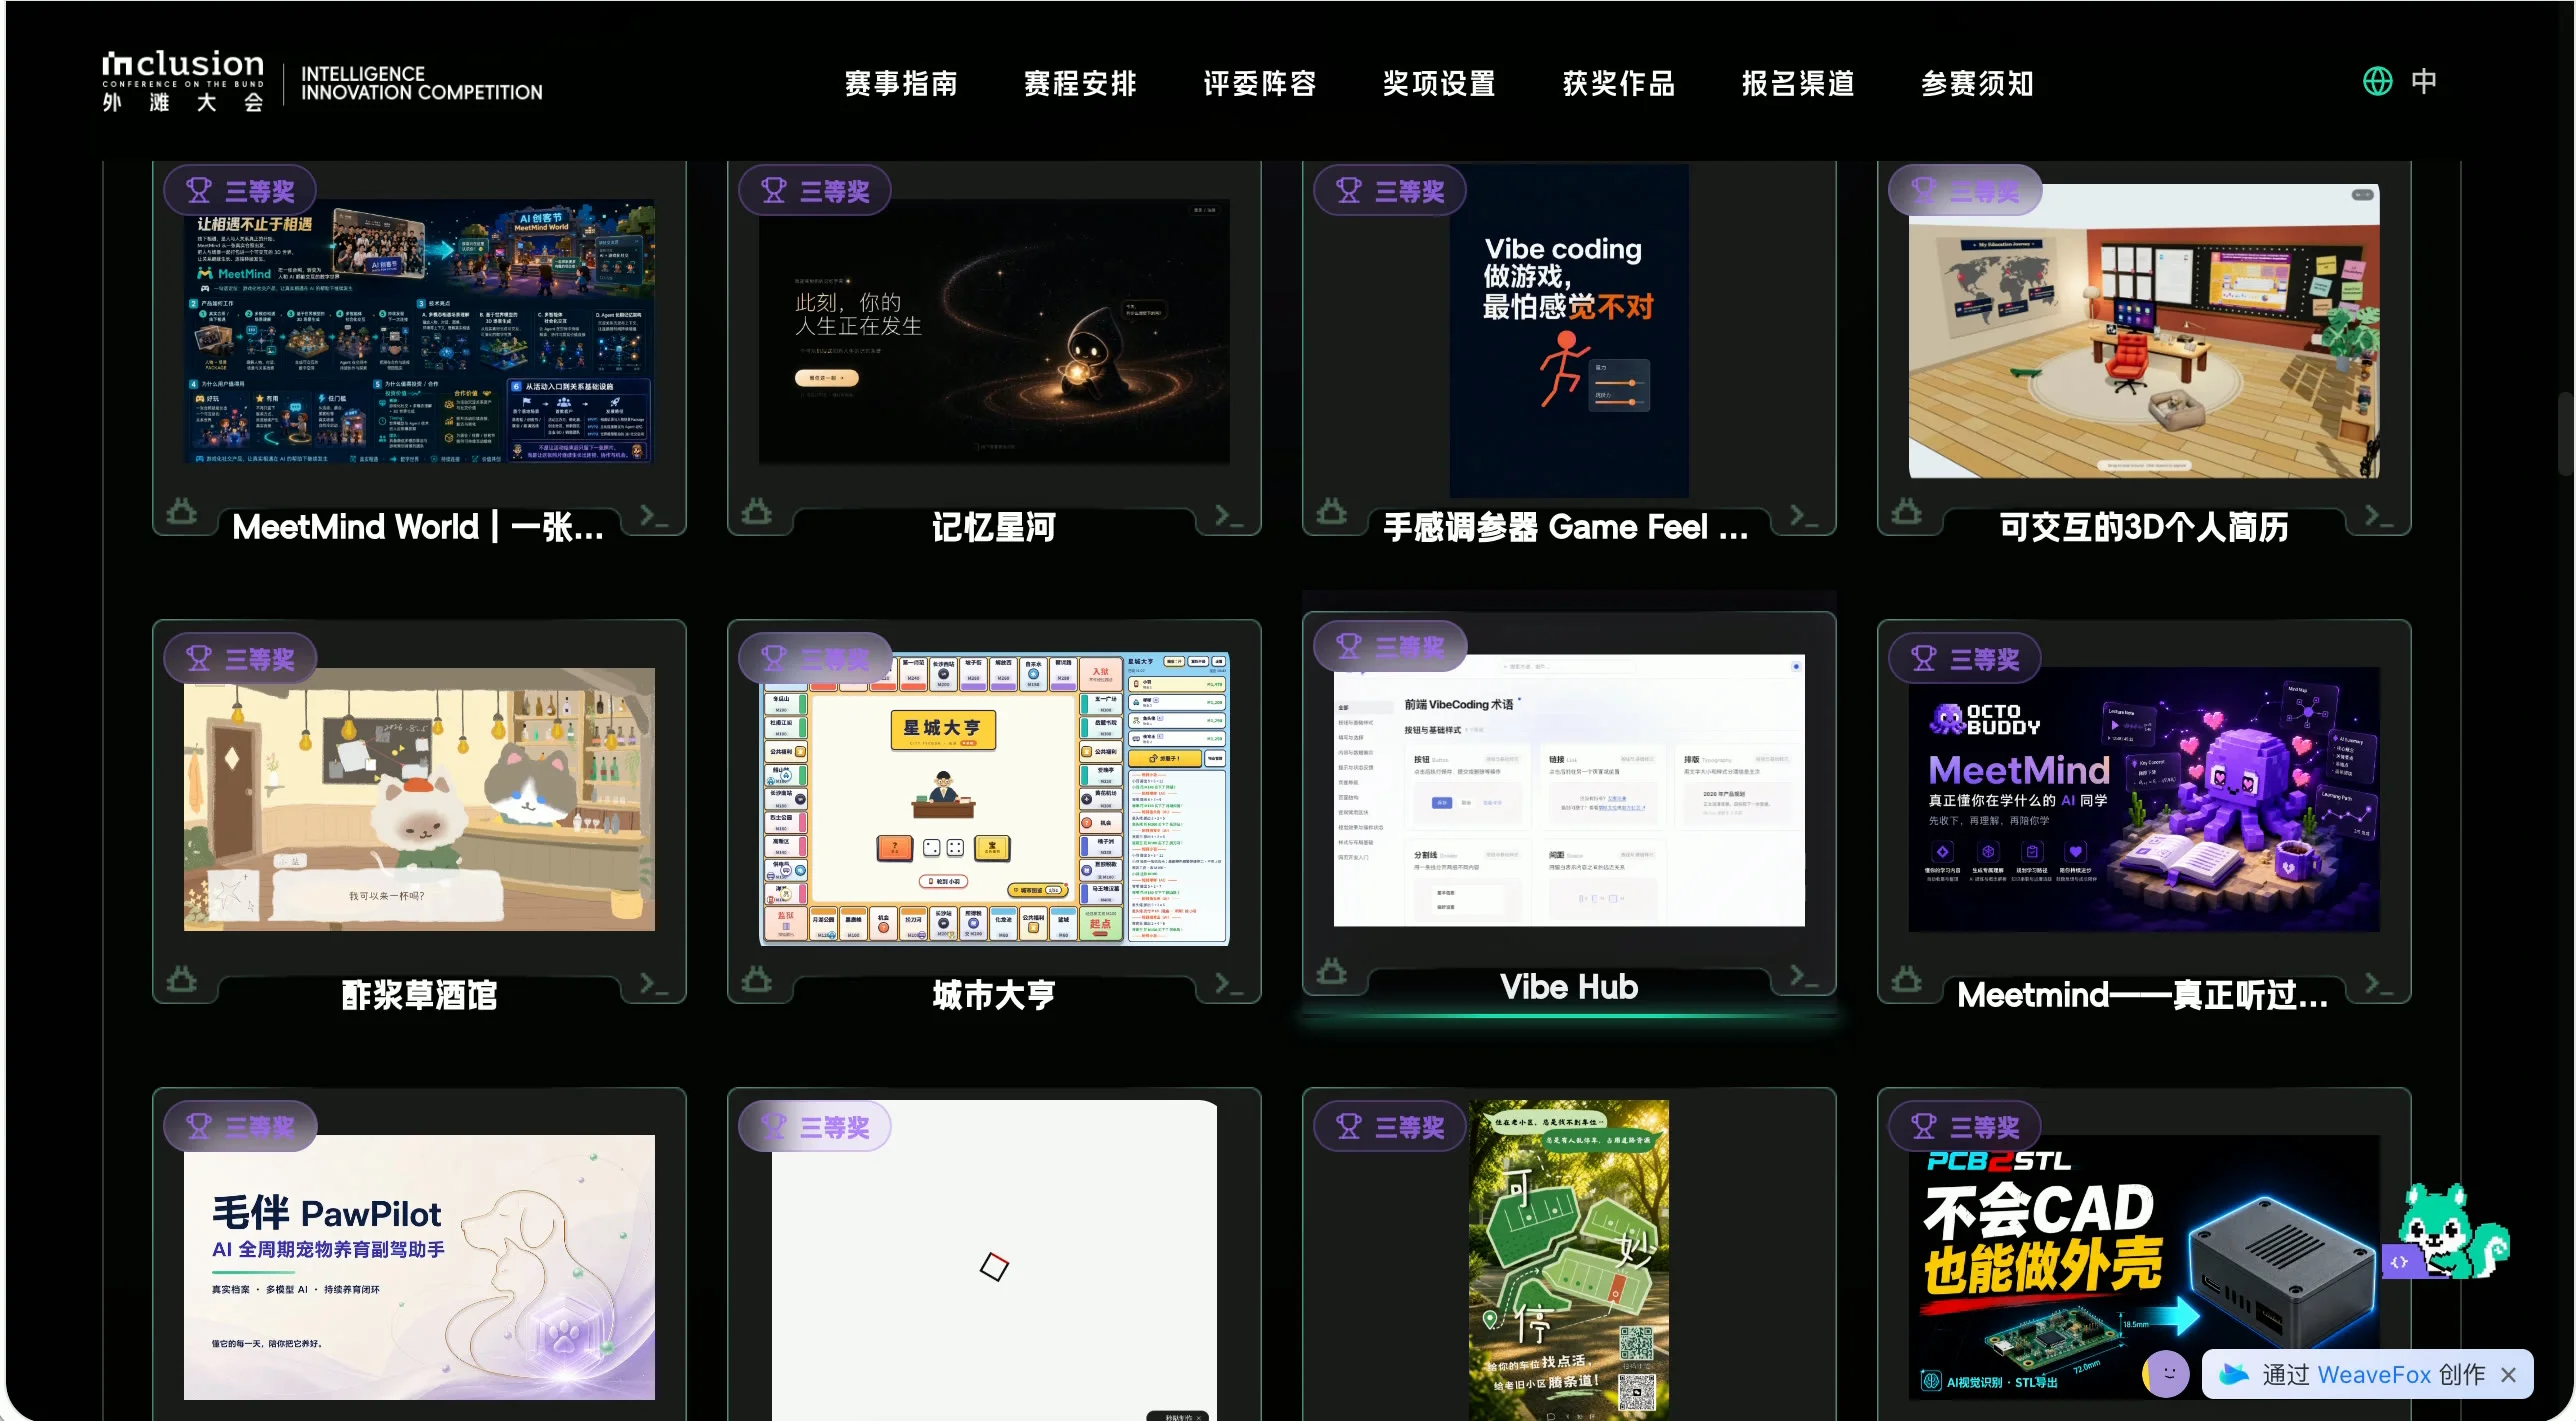Click the robot icon on 3D个人简历 card

coord(1907,511)
